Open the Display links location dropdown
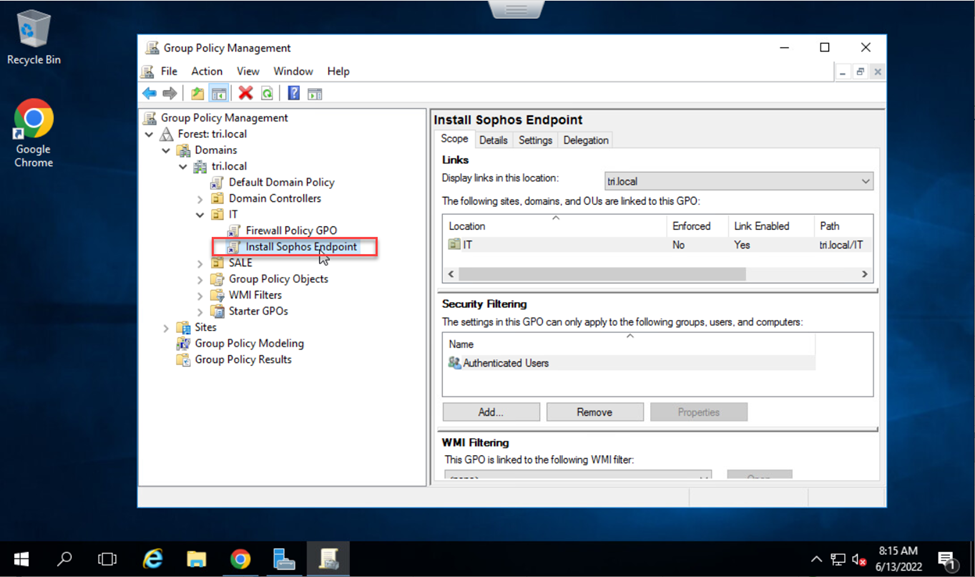The image size is (975, 577). [739, 181]
